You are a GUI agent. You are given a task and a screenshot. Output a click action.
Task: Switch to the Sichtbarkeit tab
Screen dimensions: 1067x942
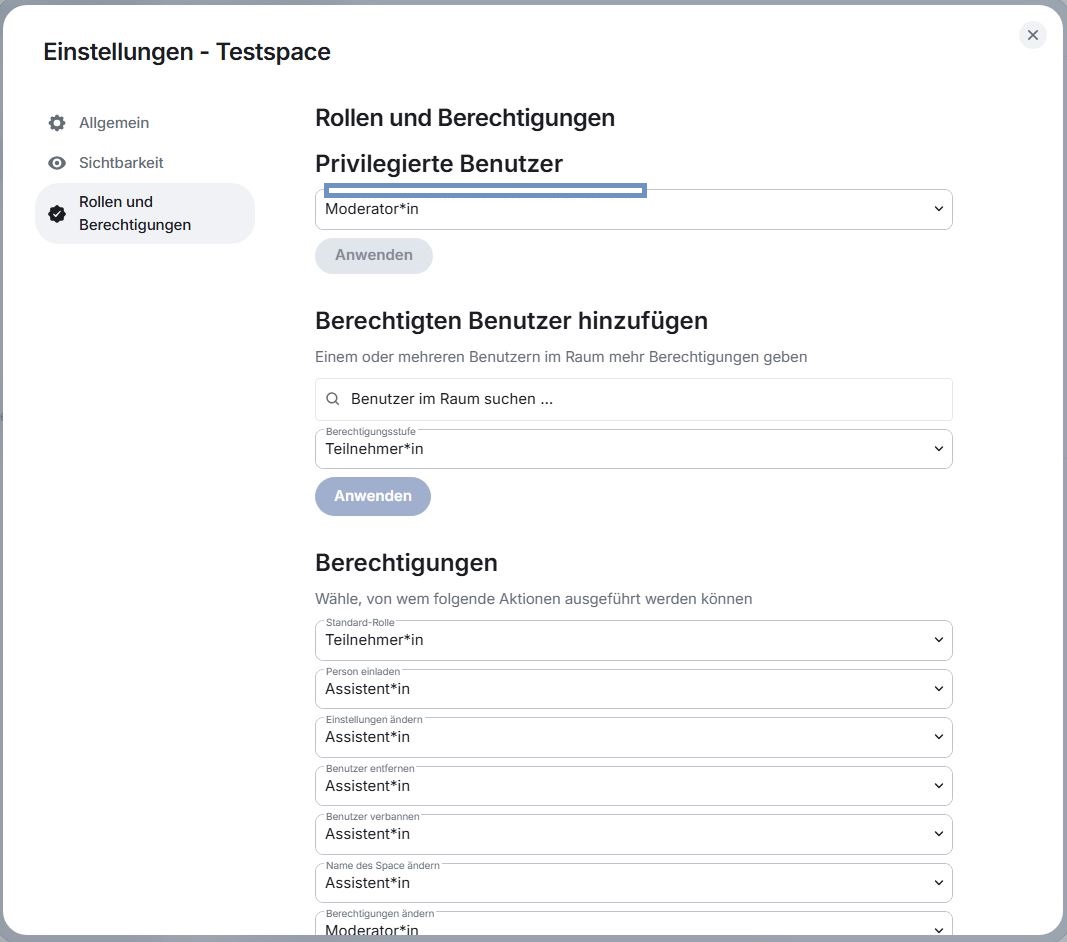(145, 163)
